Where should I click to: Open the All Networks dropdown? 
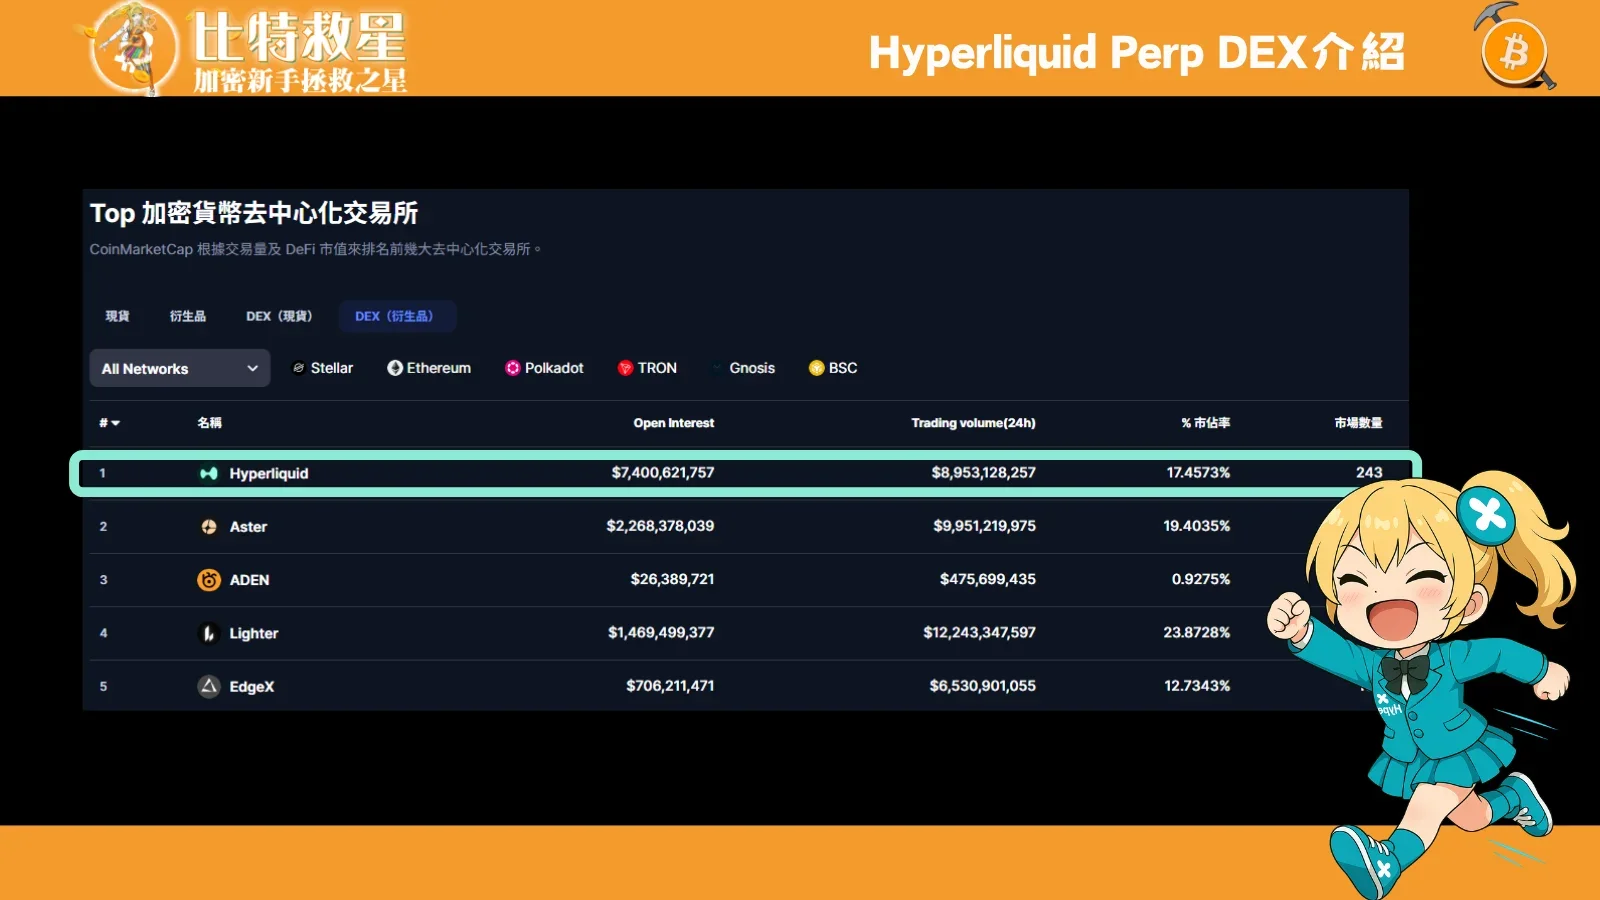[x=179, y=368]
